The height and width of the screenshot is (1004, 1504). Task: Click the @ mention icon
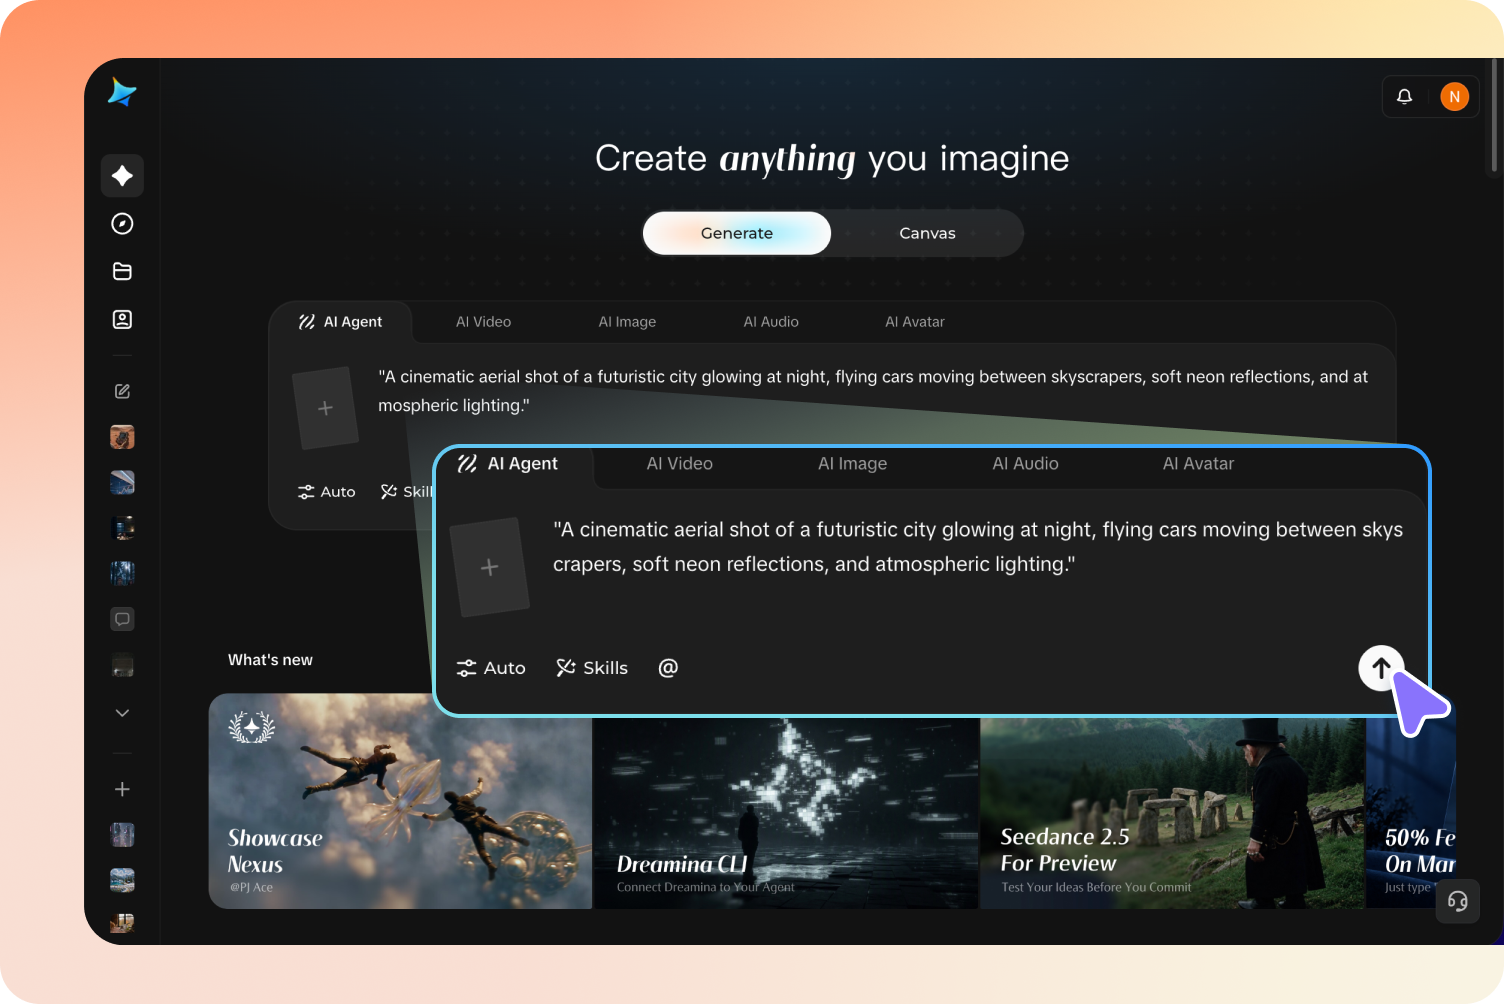coord(668,668)
